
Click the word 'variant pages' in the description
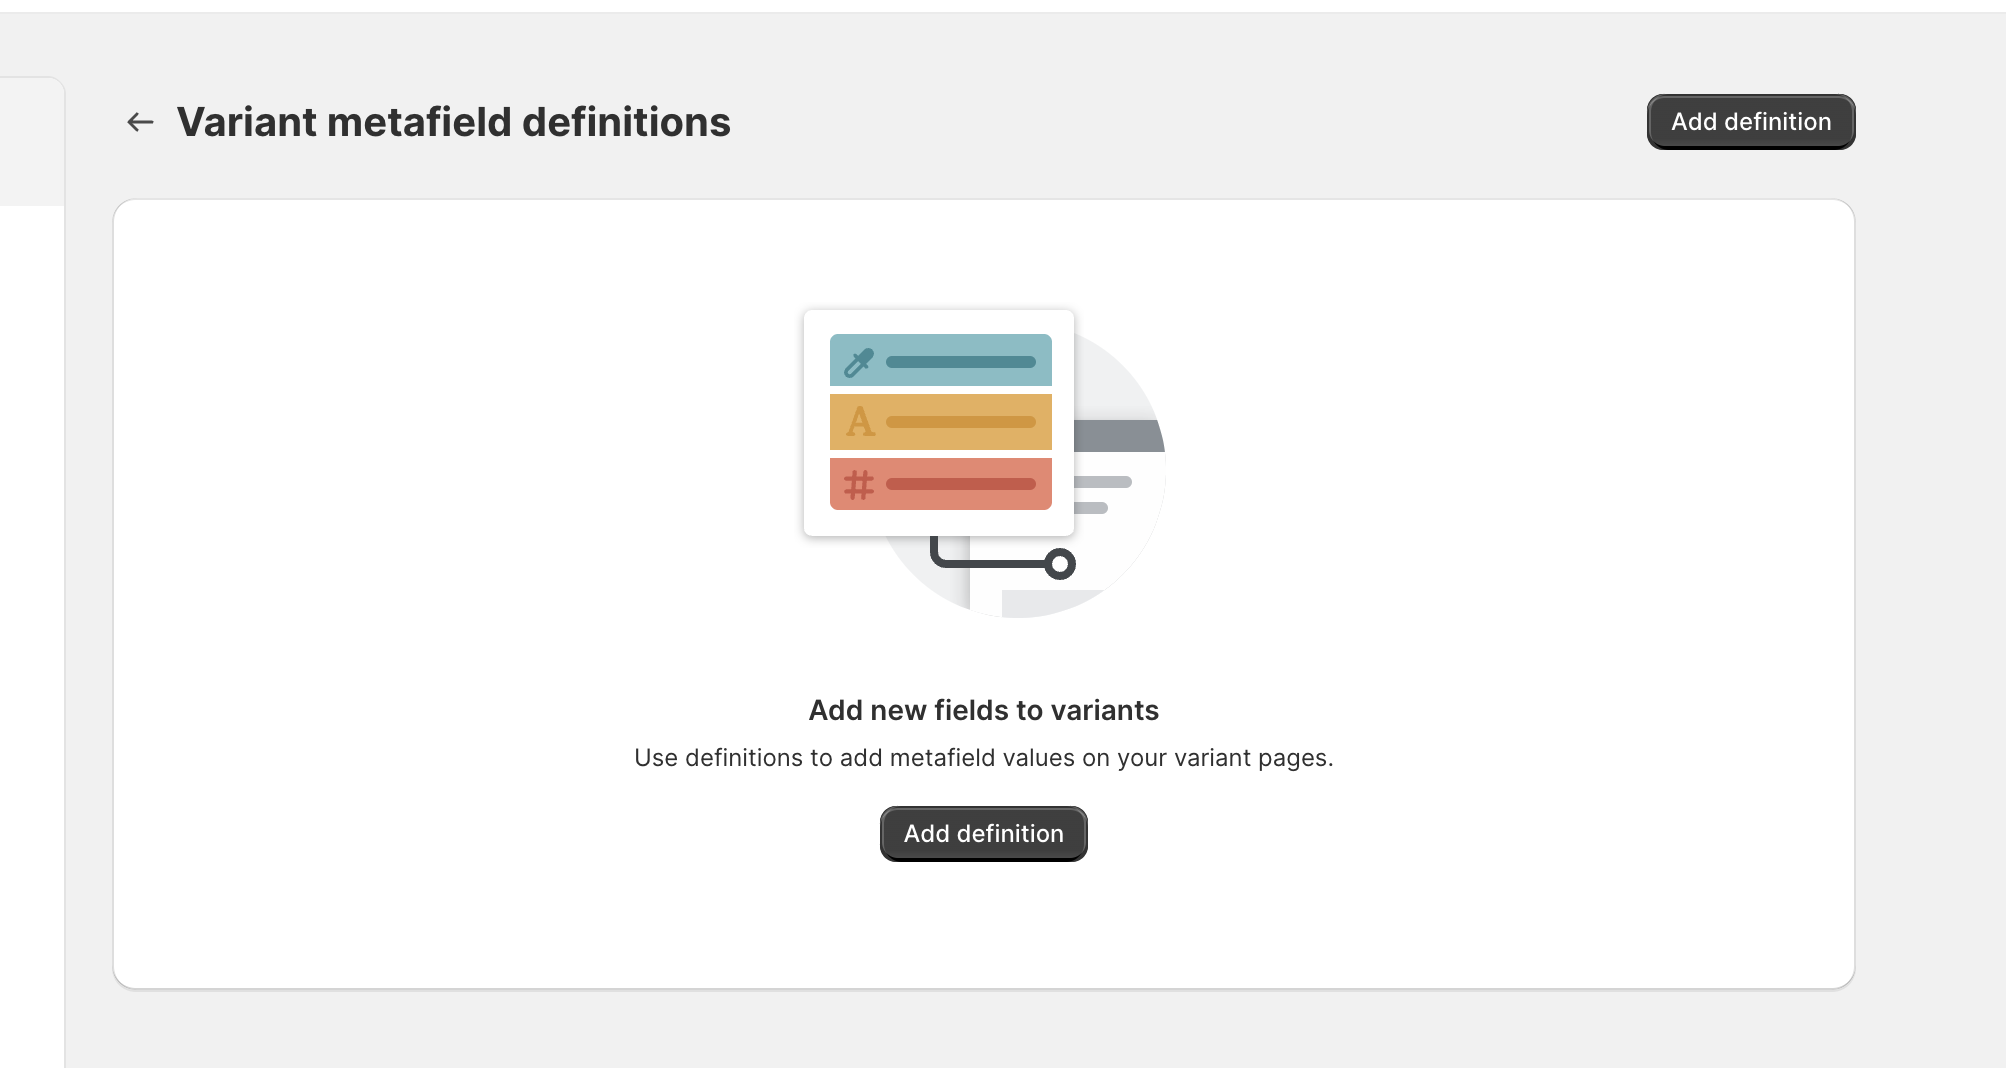[1252, 758]
